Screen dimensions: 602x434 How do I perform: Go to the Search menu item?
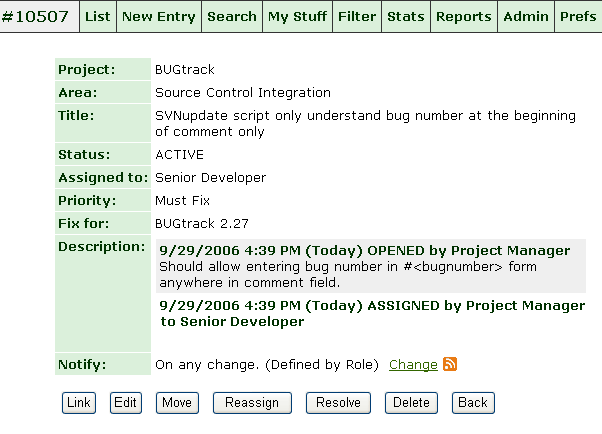point(232,16)
